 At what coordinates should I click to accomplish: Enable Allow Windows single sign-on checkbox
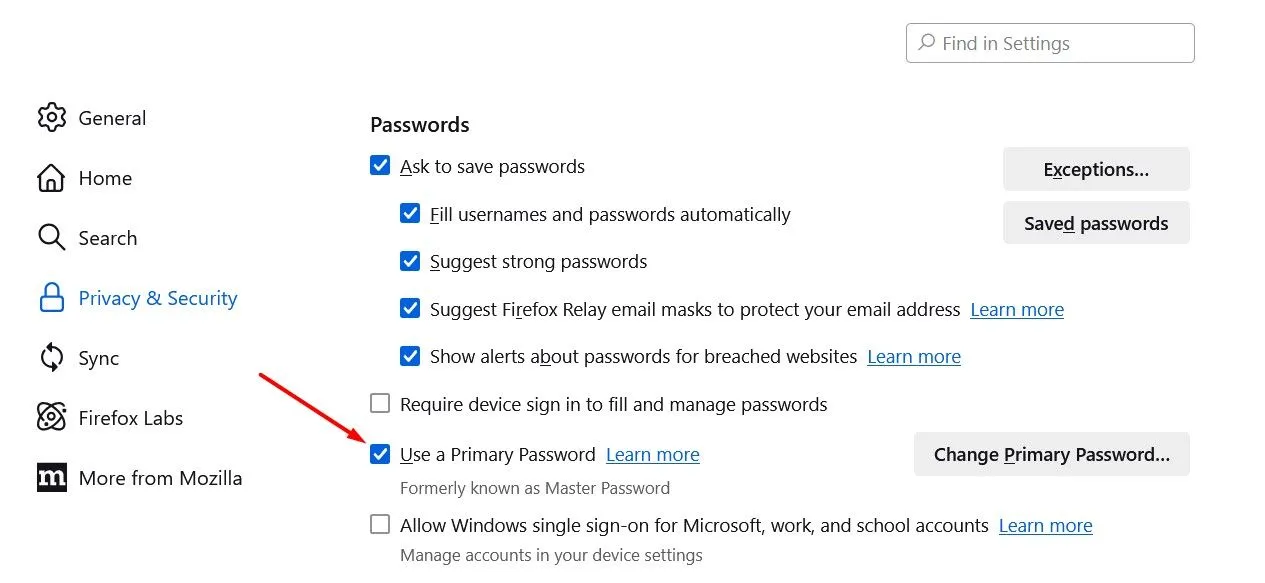(380, 525)
